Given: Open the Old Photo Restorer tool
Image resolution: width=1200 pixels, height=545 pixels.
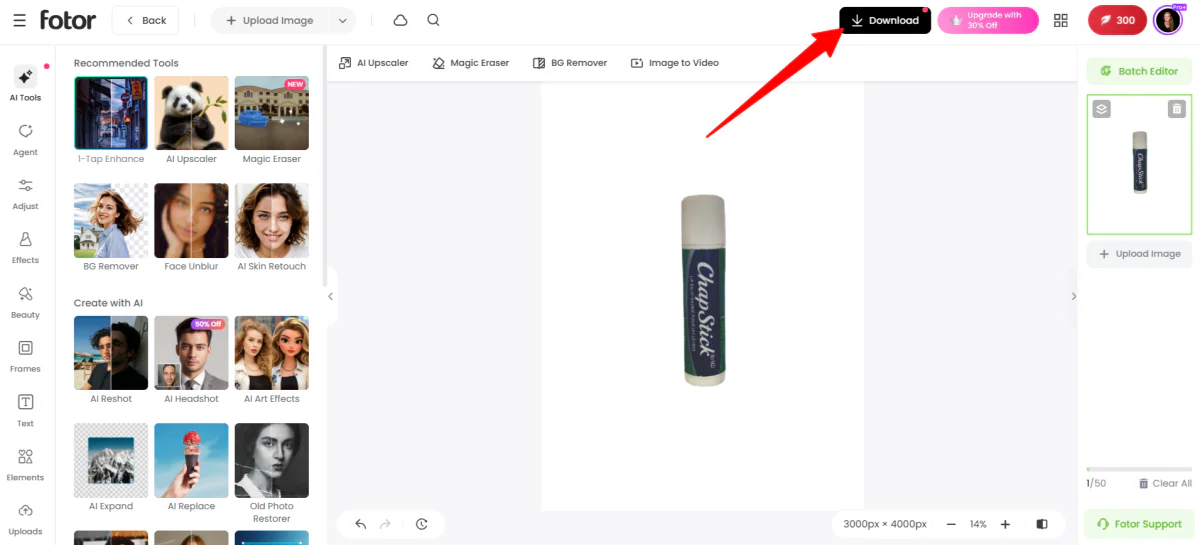Looking at the screenshot, I should point(272,460).
